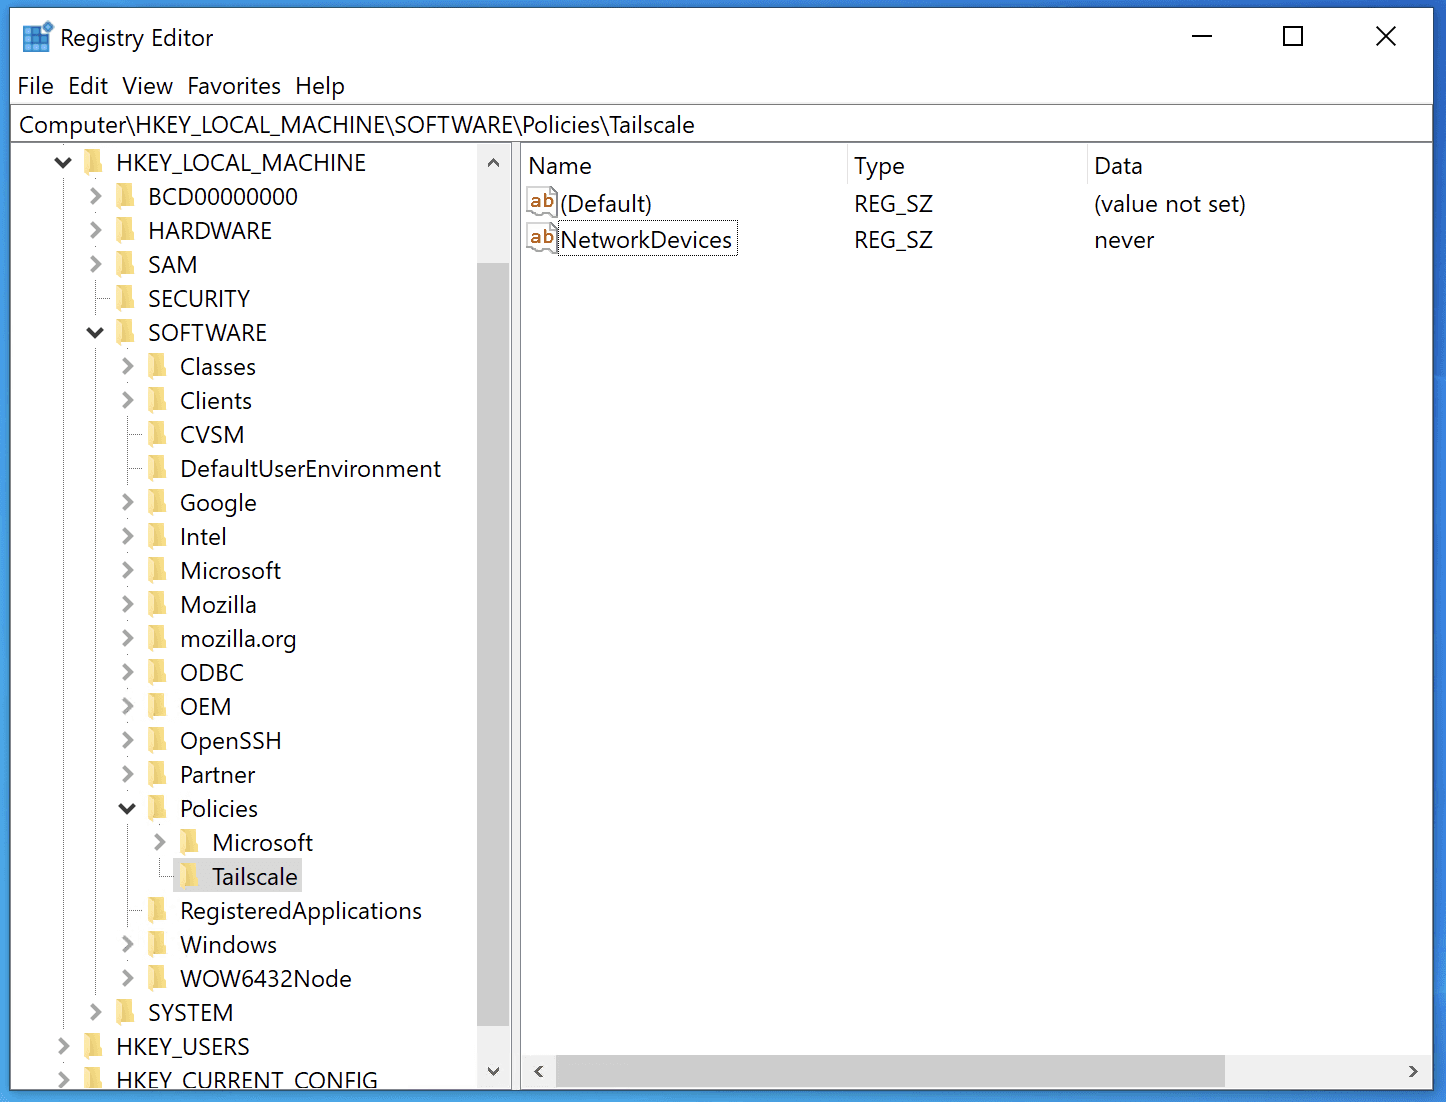Screen dimensions: 1446x1102
Task: Open the View menu
Action: (147, 86)
